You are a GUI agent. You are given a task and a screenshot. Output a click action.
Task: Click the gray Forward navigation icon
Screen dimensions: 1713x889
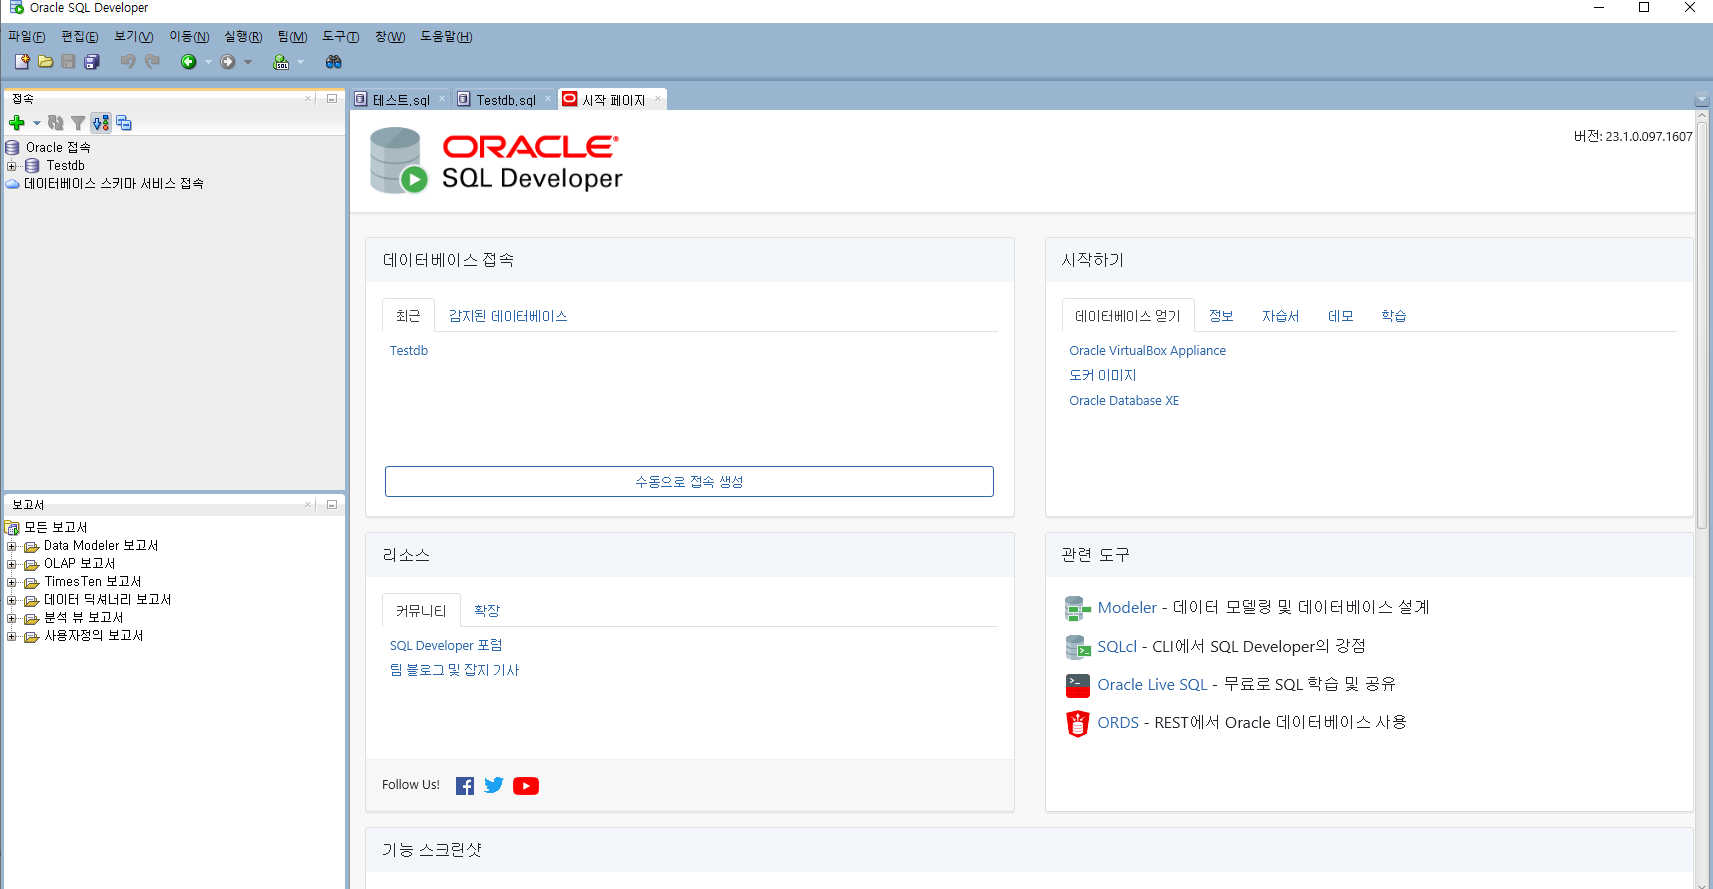228,62
